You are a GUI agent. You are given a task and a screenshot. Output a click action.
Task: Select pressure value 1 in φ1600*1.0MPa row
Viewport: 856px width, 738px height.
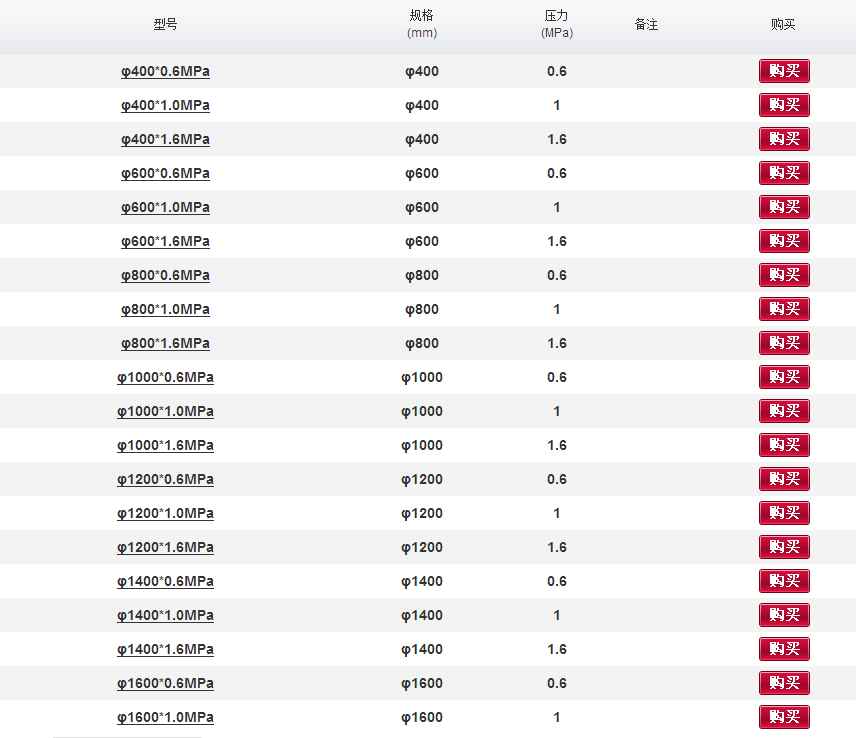[x=557, y=717]
